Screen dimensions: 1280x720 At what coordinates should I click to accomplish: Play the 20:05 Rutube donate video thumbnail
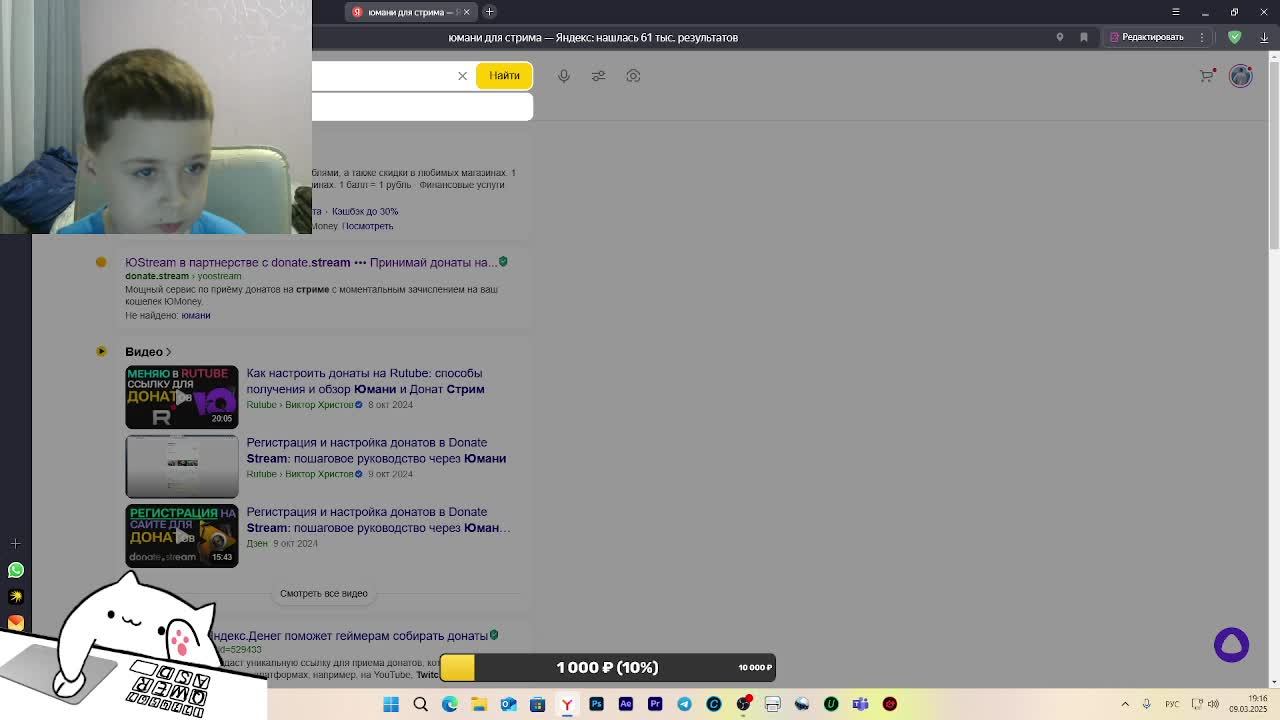pos(182,397)
